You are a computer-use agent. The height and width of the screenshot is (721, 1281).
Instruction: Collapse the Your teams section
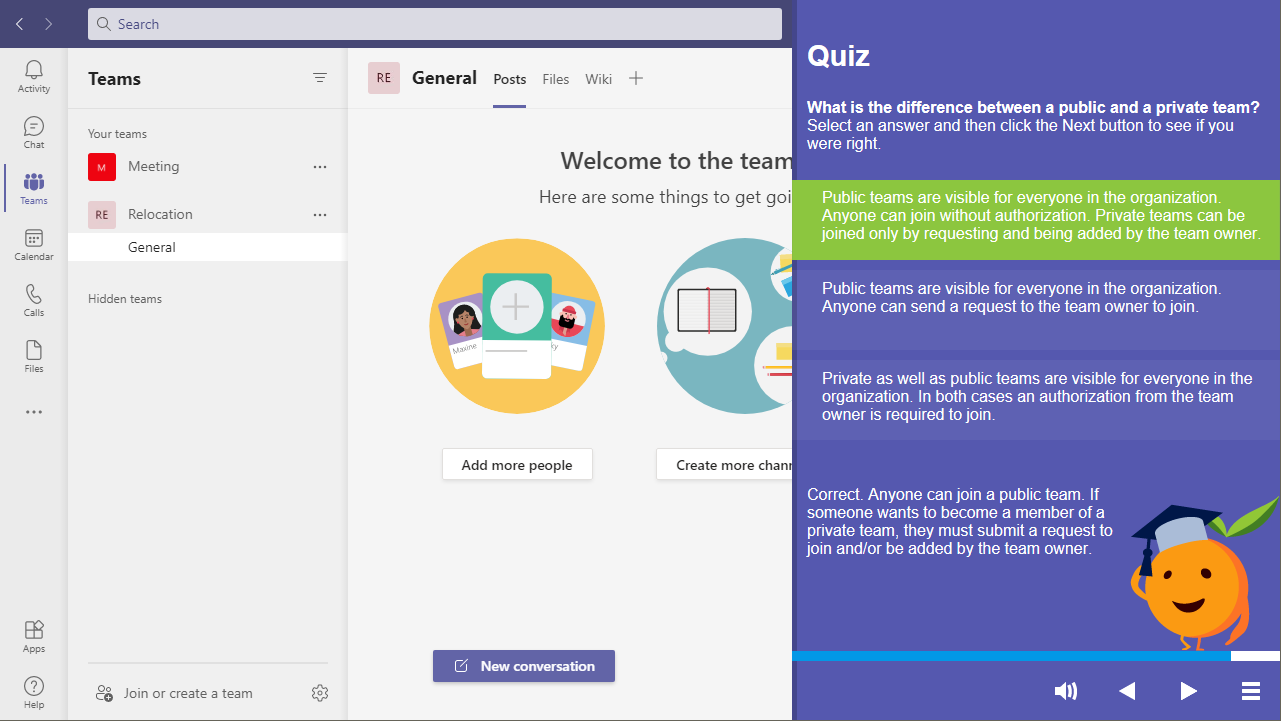click(117, 134)
